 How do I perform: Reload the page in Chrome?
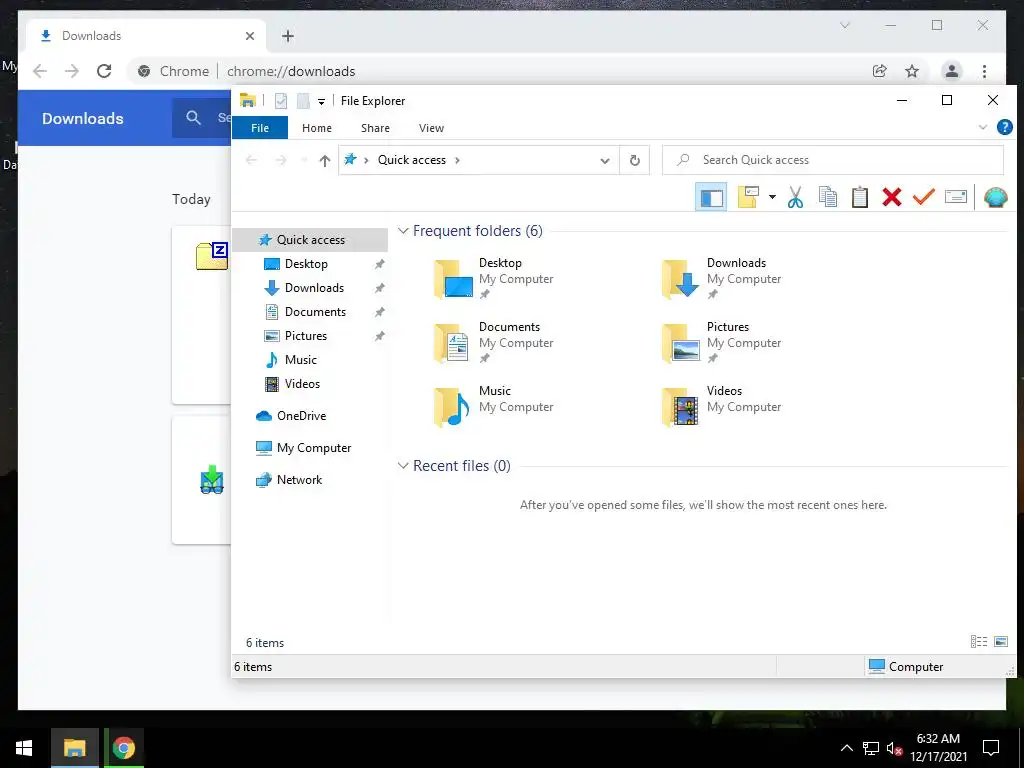[x=104, y=71]
